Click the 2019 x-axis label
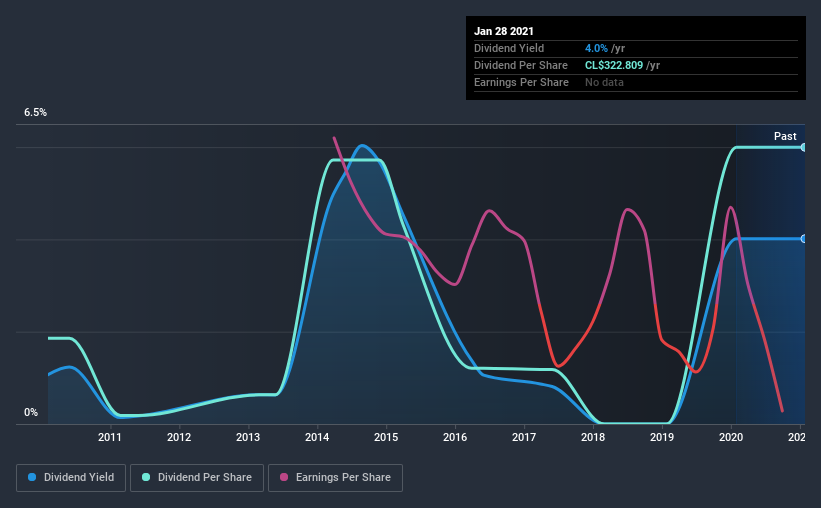821x508 pixels. coord(662,437)
